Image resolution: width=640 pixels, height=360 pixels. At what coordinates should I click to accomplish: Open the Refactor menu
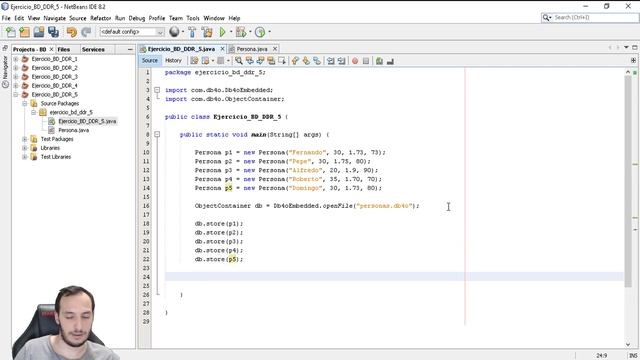pos(100,18)
